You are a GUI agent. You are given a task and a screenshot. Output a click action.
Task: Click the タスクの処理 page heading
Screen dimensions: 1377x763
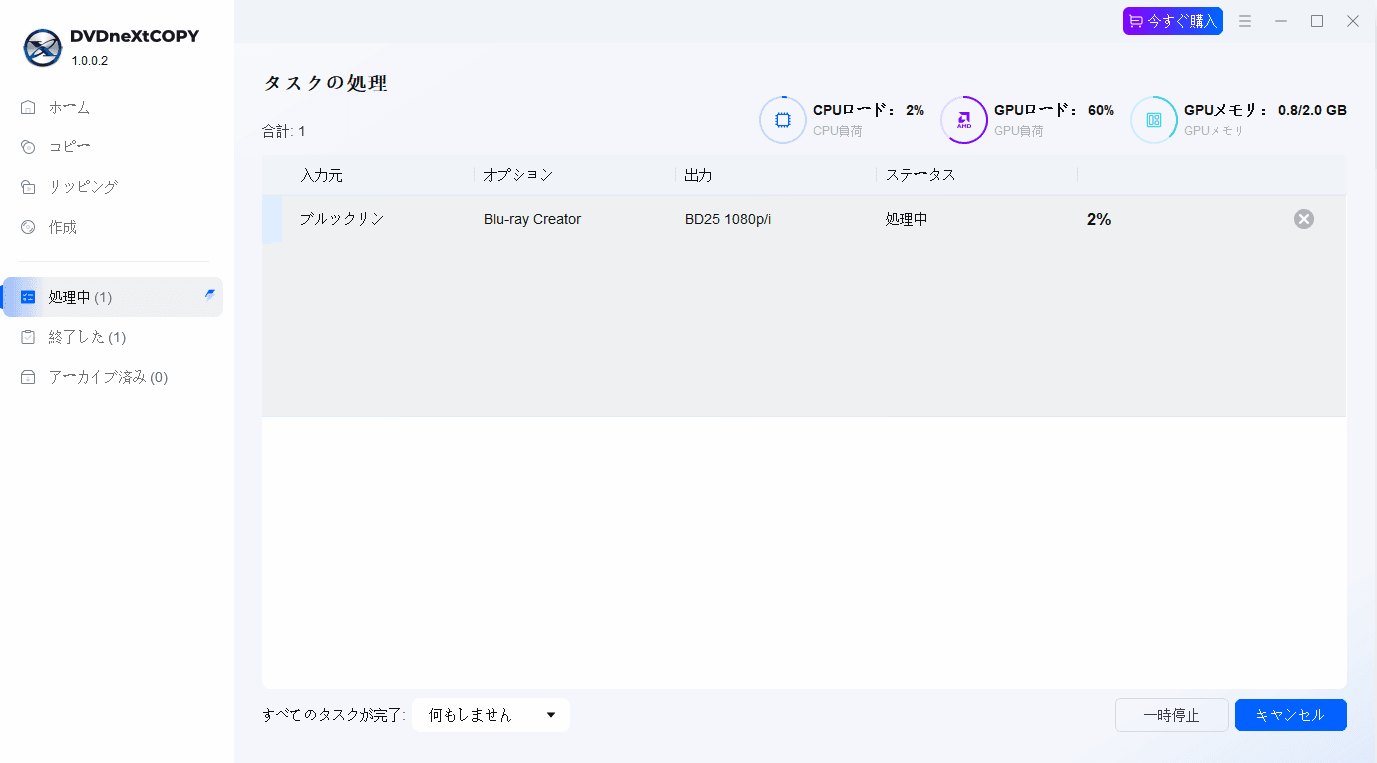[325, 83]
